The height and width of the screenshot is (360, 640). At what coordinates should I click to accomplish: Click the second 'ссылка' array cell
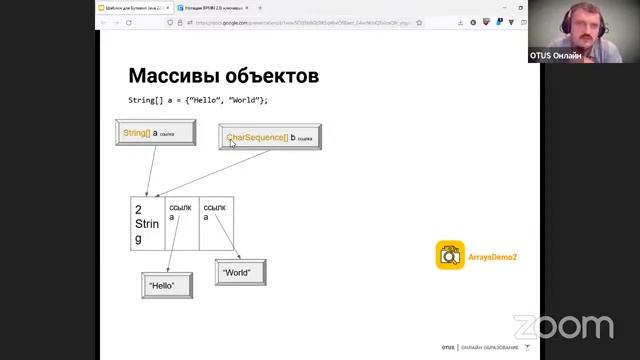click(x=216, y=224)
